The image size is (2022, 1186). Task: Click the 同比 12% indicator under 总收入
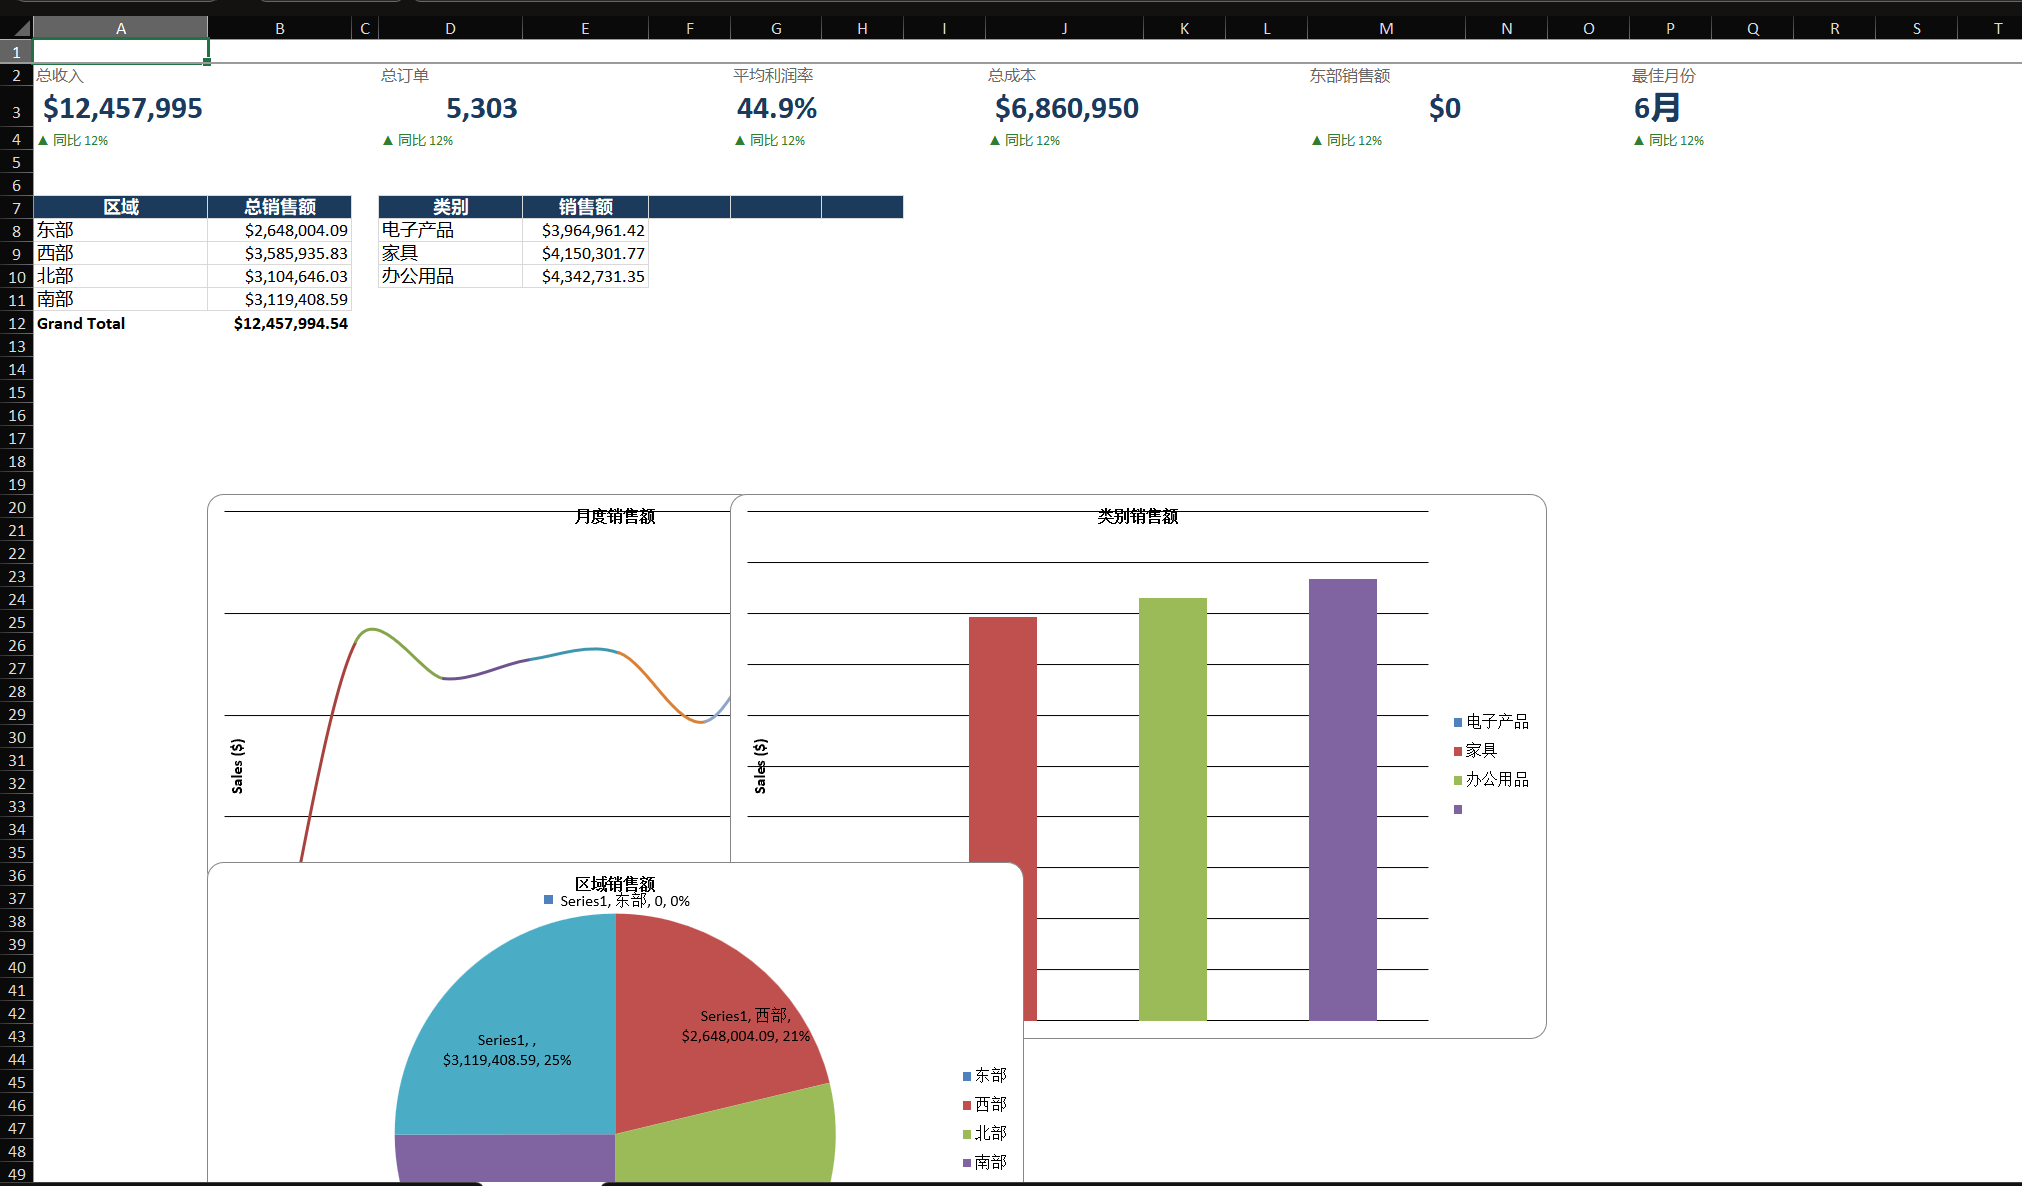point(73,140)
